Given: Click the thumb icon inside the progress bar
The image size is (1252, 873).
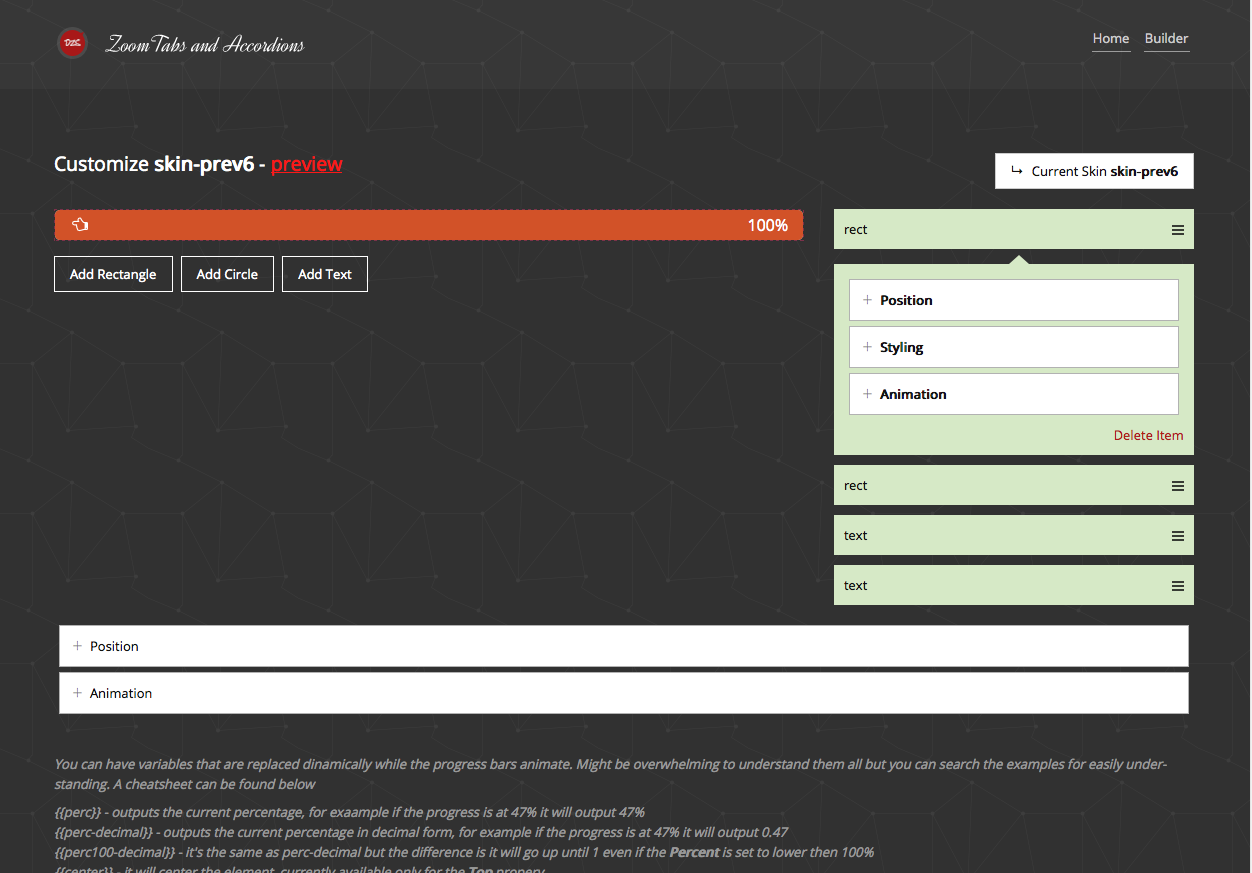Looking at the screenshot, I should click(80, 225).
